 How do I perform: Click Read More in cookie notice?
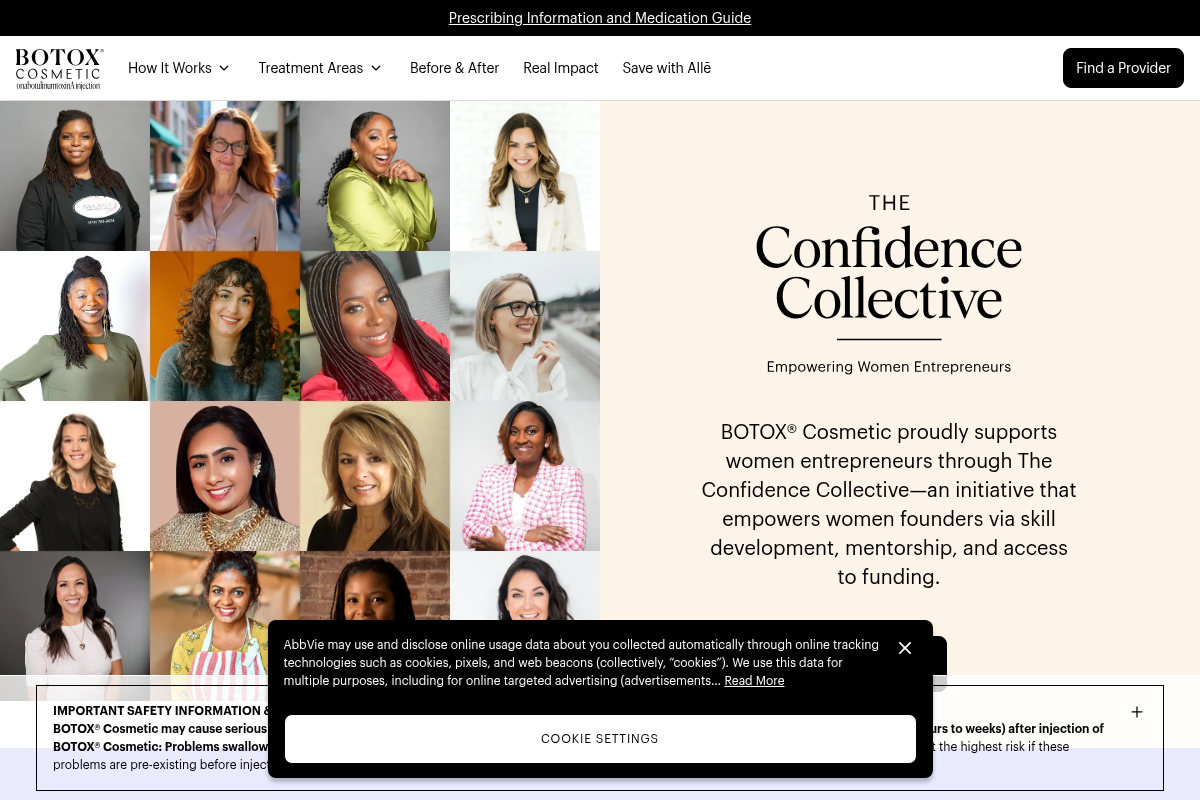(754, 681)
